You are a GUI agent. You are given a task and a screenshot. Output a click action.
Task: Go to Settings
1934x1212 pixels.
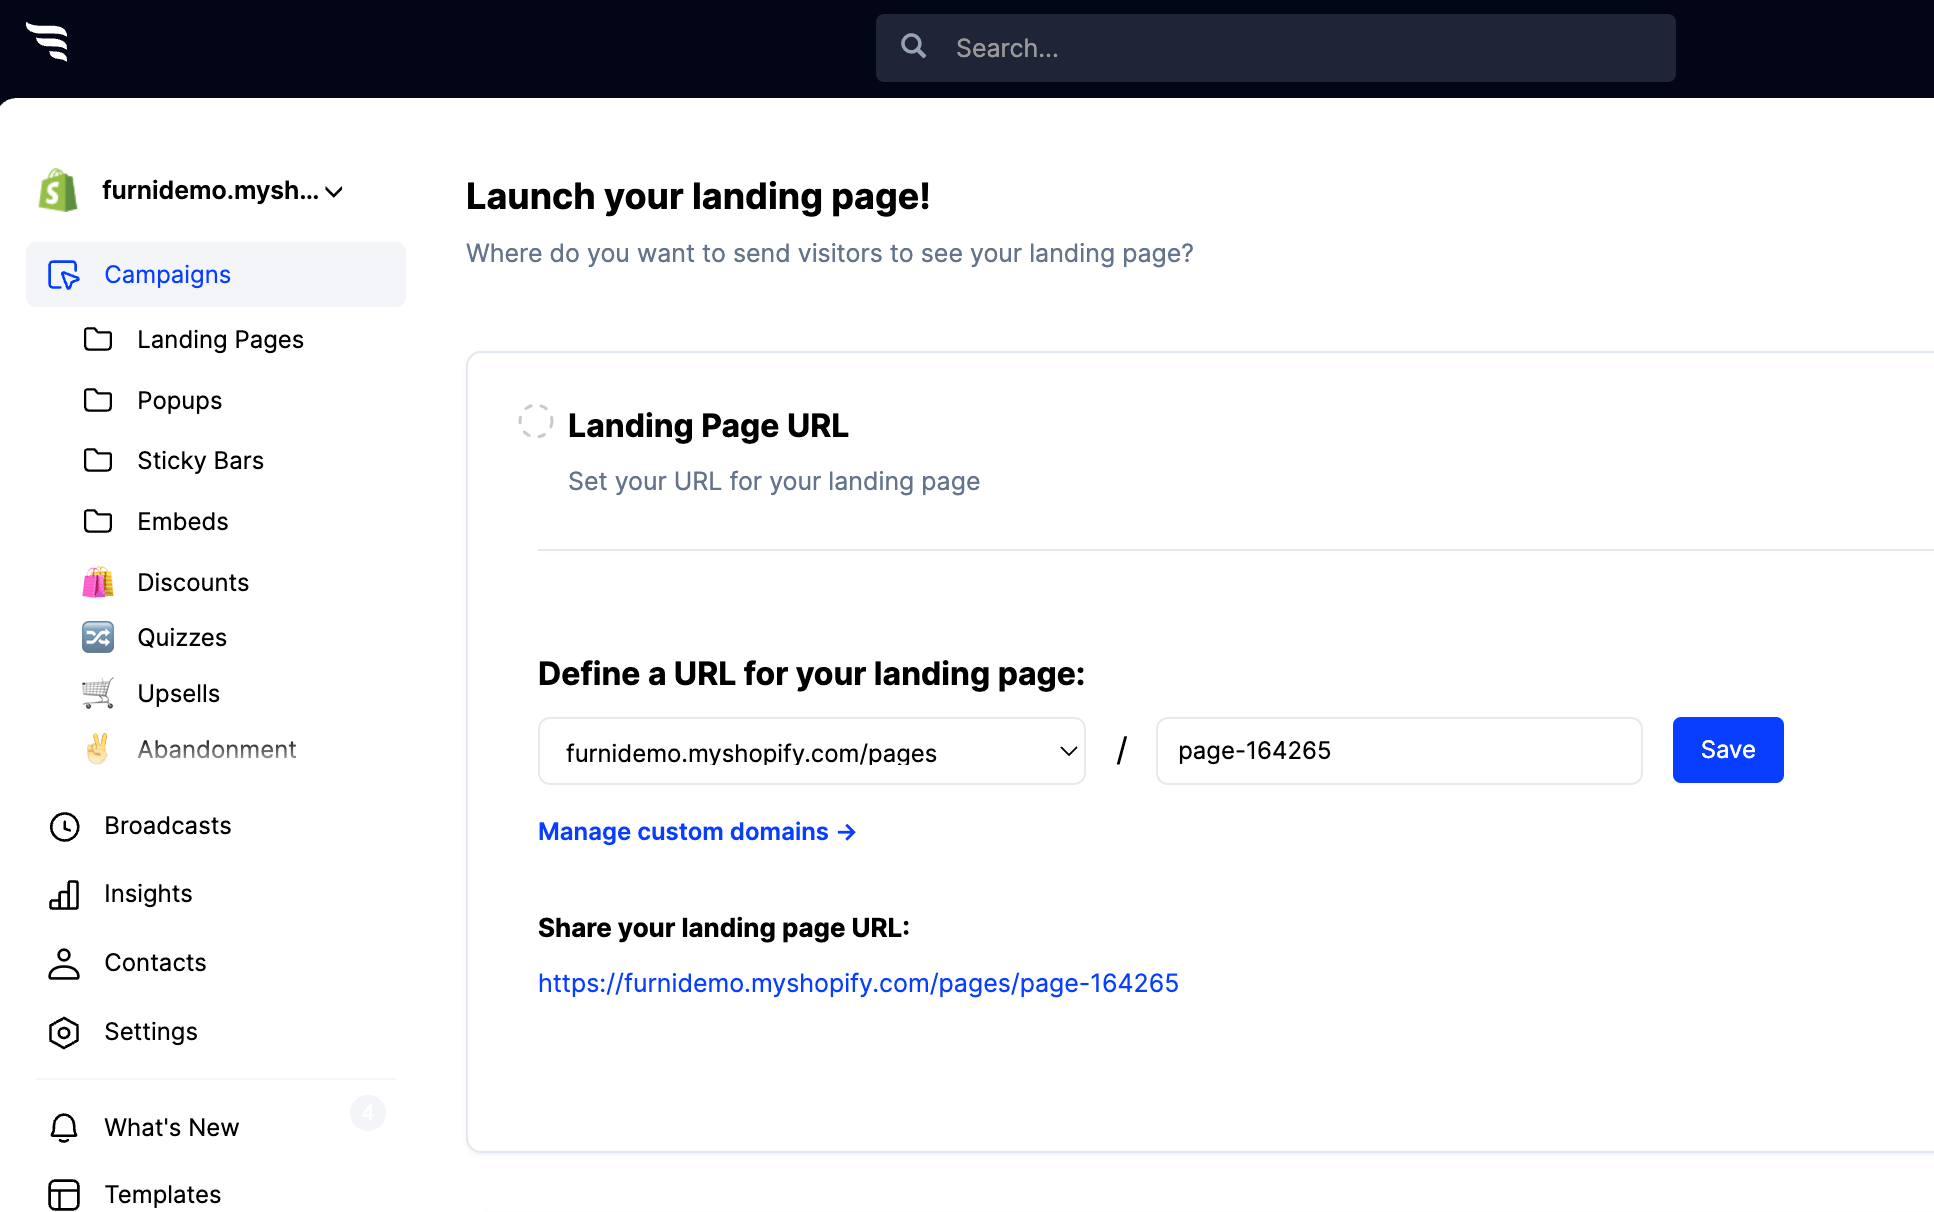point(151,1032)
